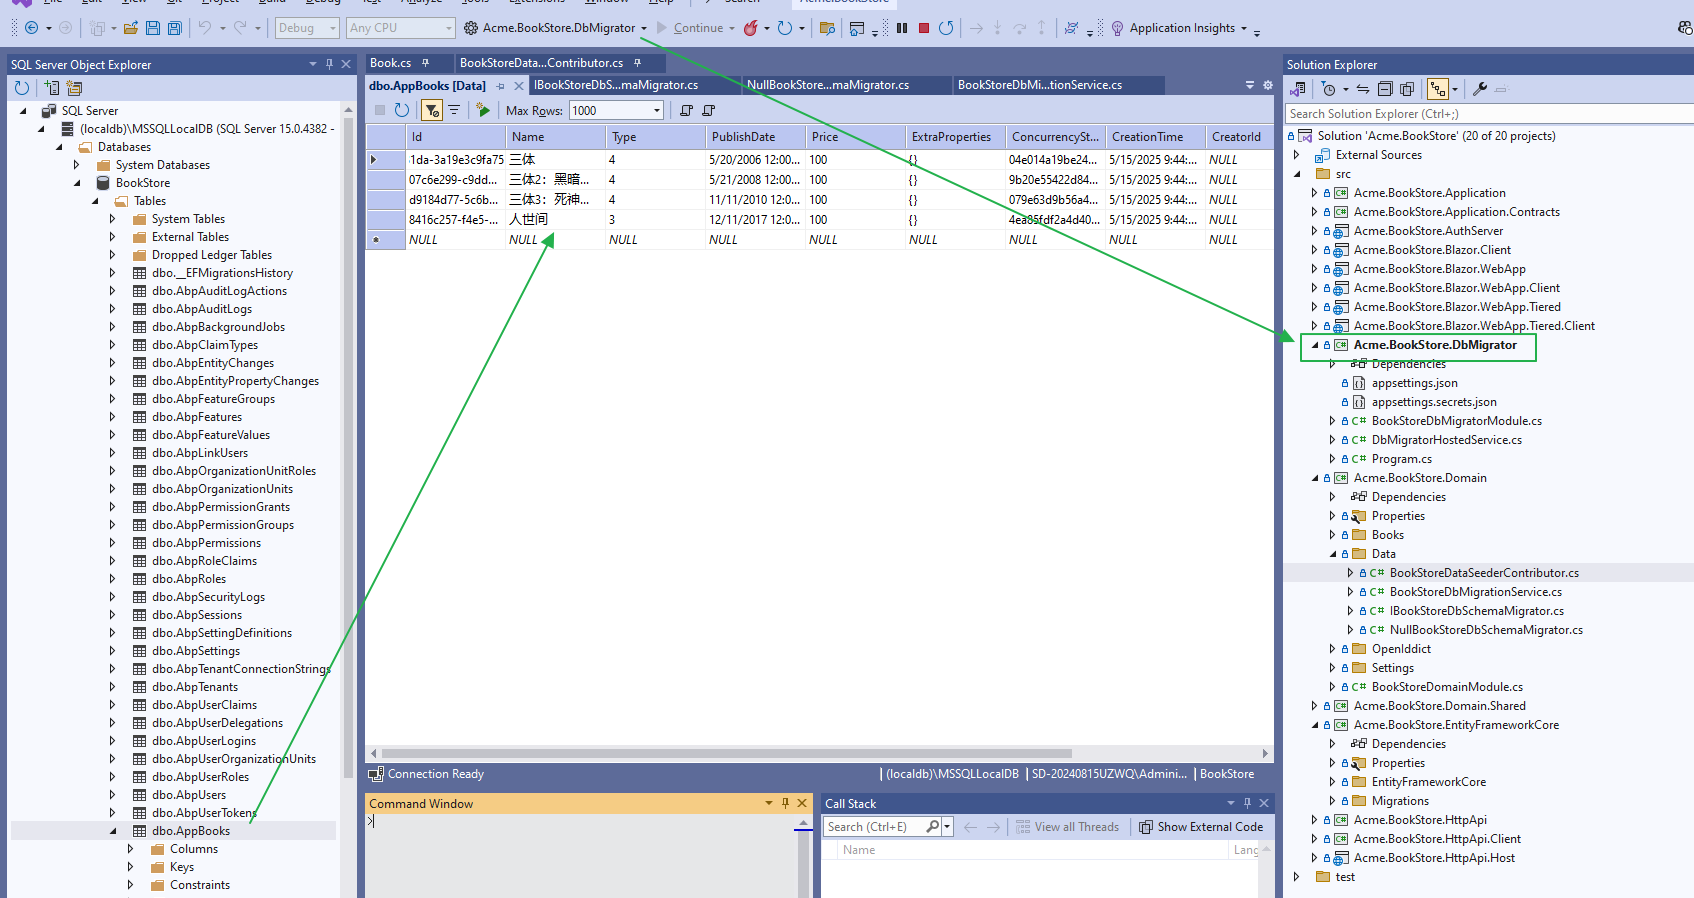Click the Command Window vertical scrollbar
The image size is (1694, 898).
tap(804, 860)
